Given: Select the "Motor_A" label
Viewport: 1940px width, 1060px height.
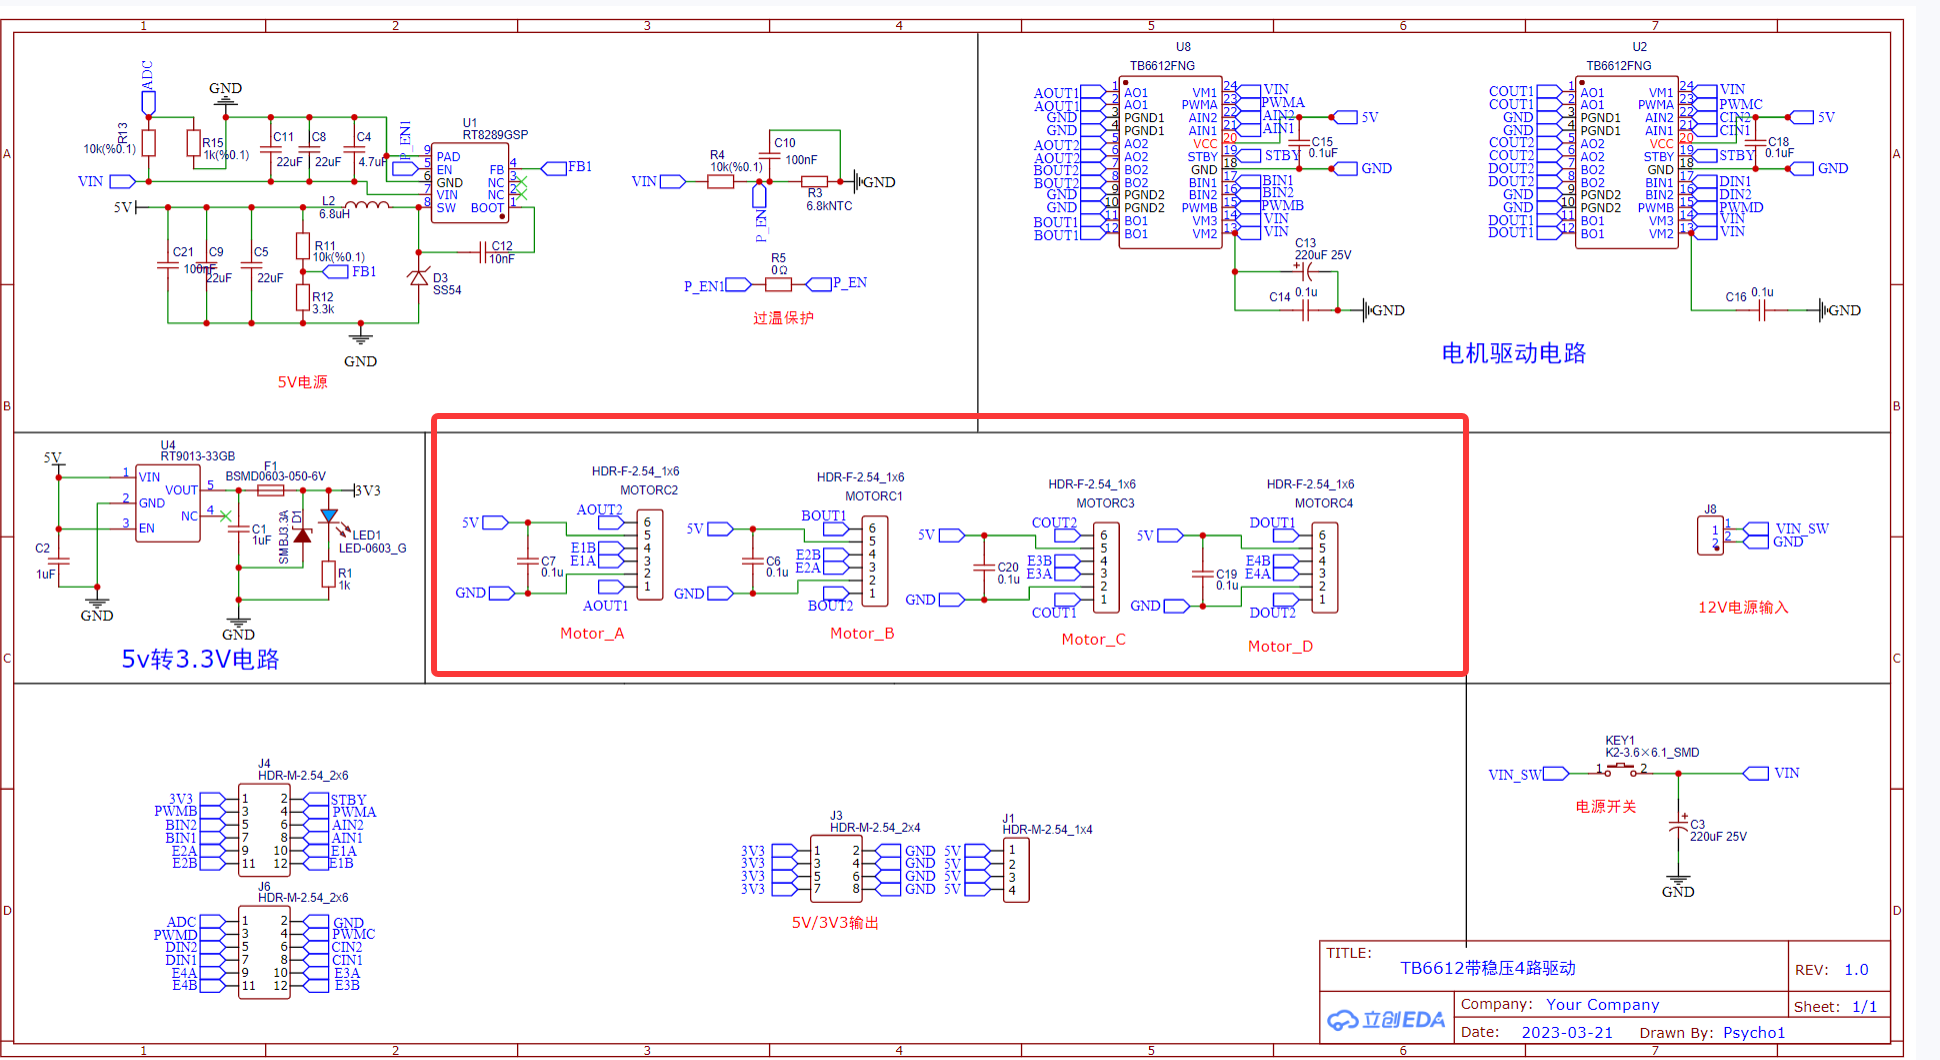Looking at the screenshot, I should coord(592,633).
